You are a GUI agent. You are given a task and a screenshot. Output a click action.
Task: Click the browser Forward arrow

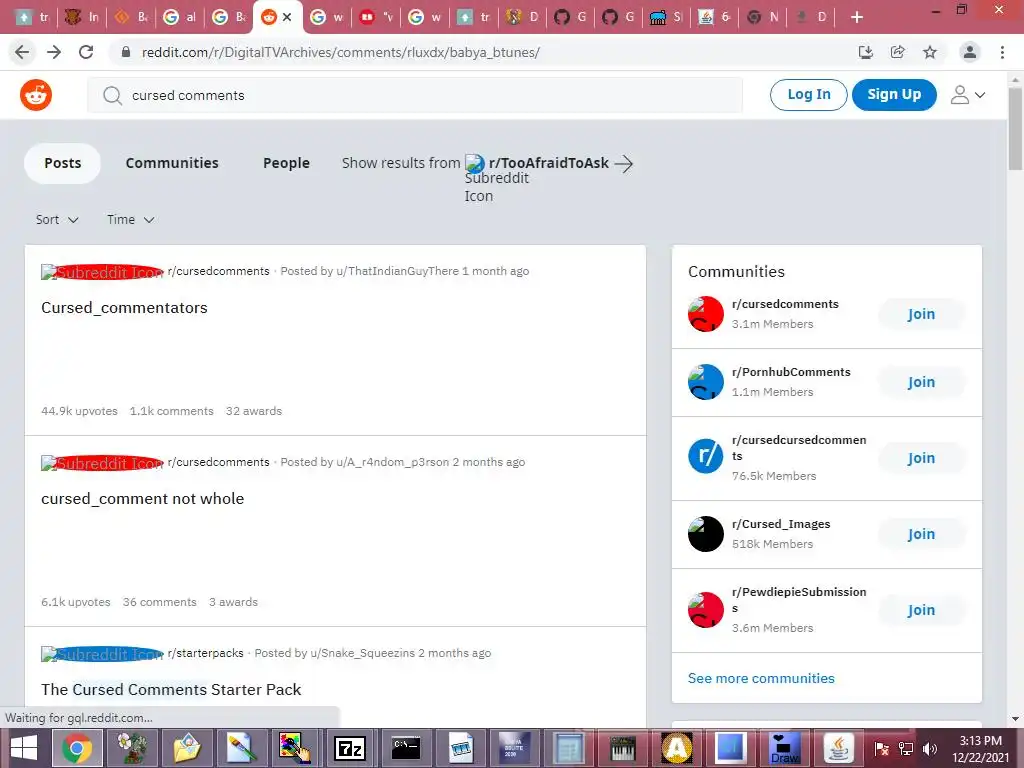(54, 52)
